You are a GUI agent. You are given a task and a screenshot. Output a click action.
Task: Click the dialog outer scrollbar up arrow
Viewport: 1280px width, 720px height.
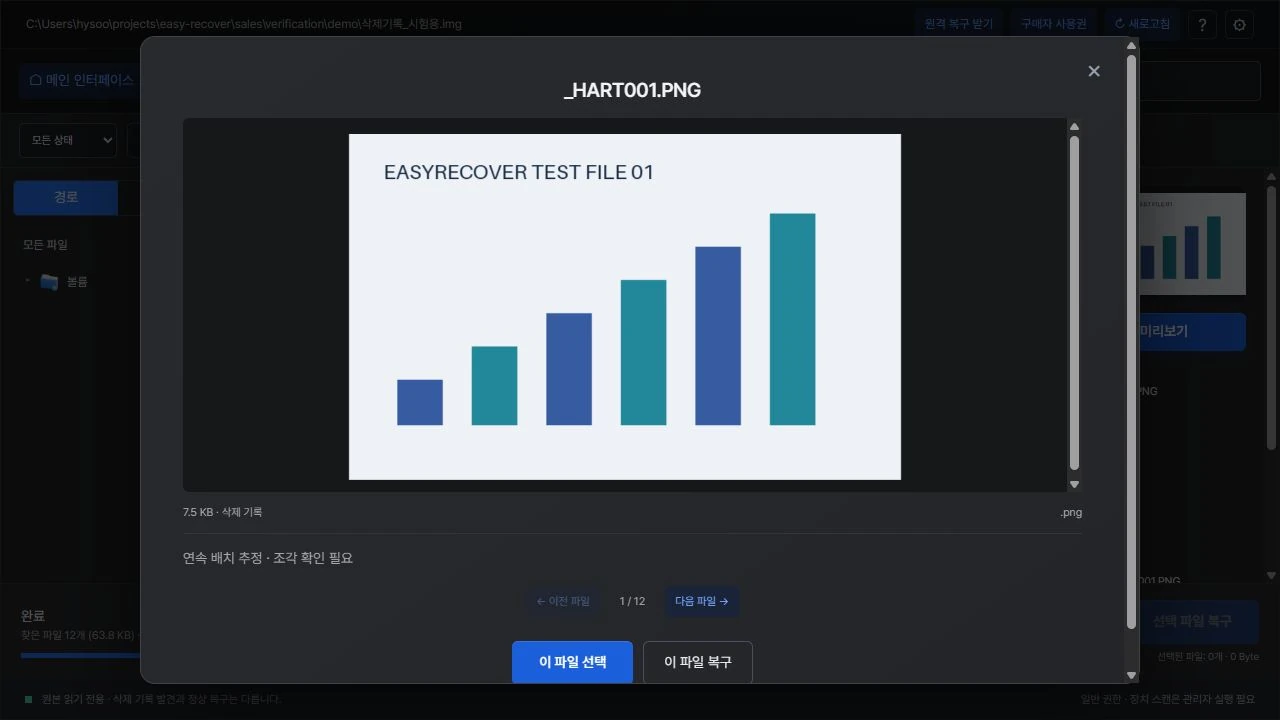point(1132,45)
